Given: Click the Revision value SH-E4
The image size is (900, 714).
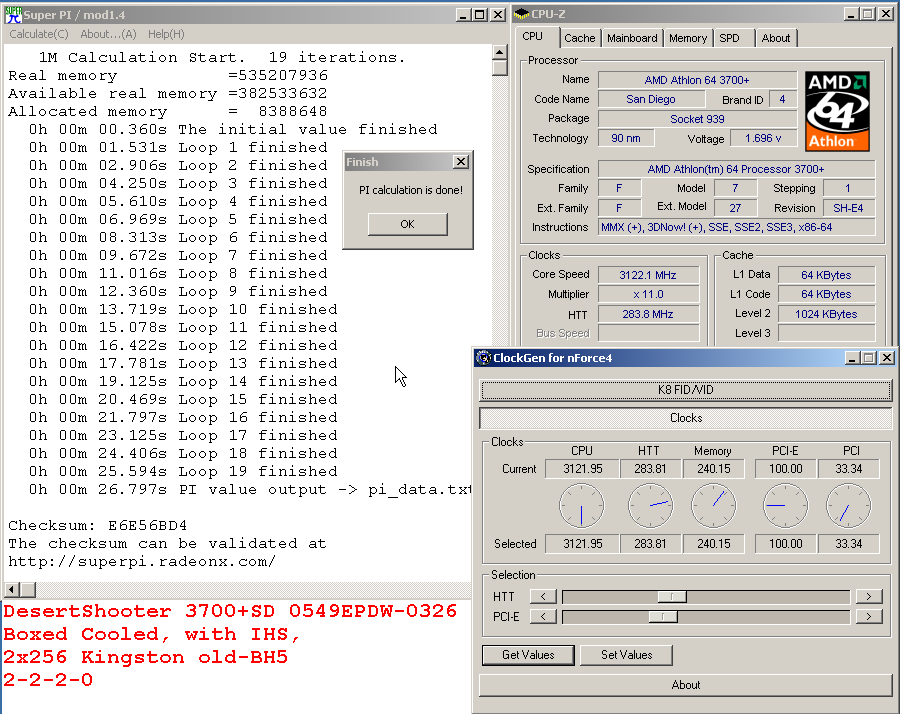Looking at the screenshot, I should click(848, 208).
